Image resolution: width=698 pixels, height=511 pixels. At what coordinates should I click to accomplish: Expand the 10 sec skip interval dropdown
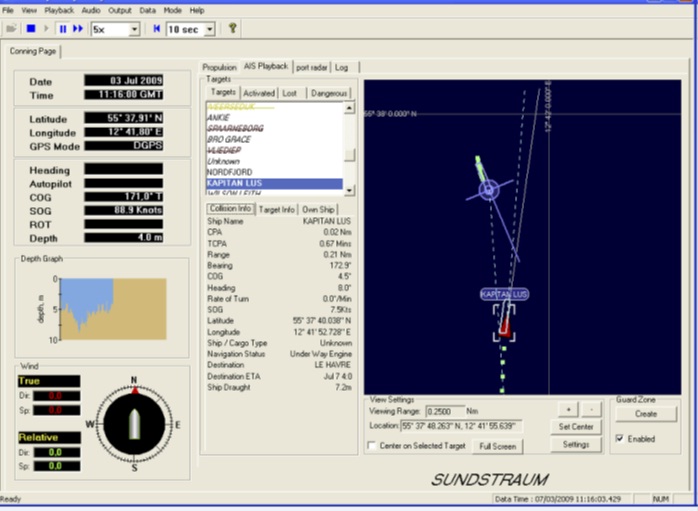pyautogui.click(x=209, y=30)
